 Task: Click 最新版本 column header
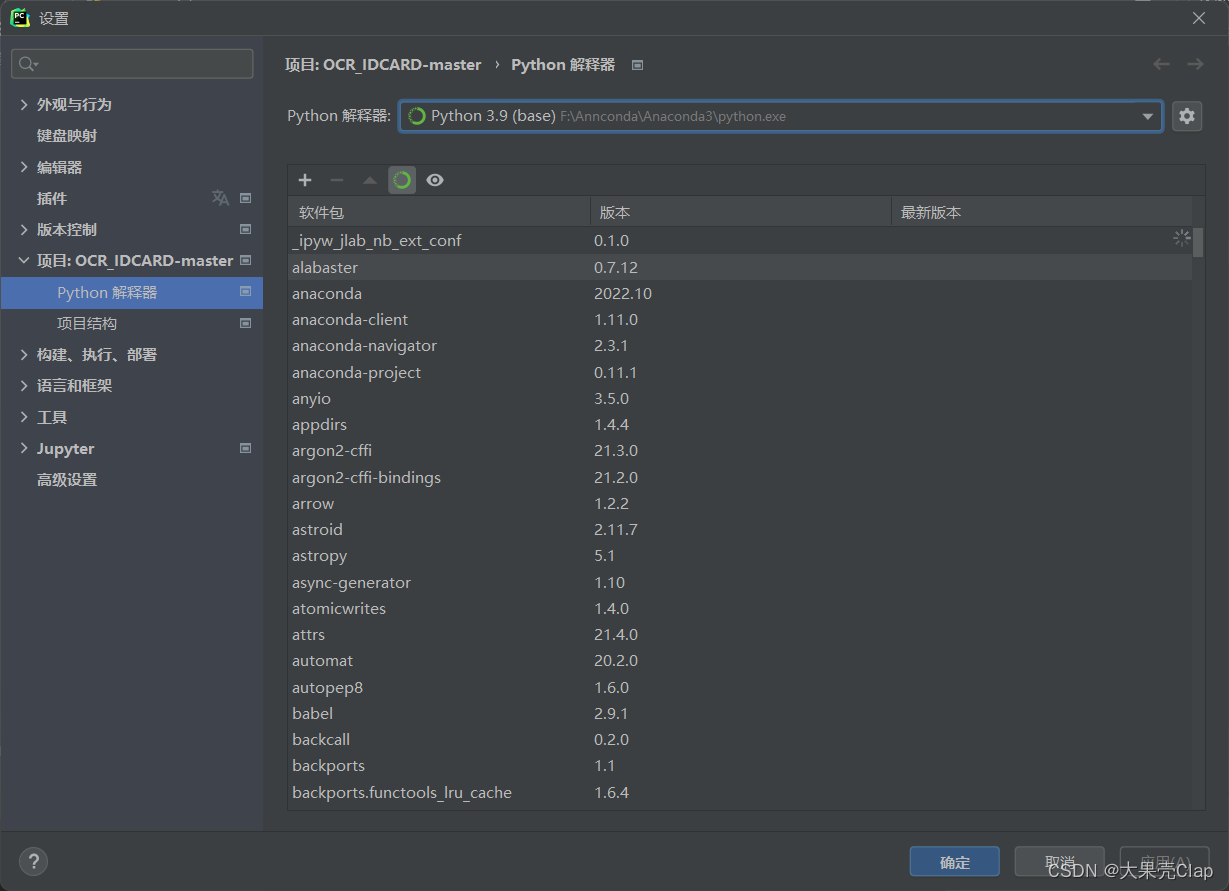point(1041,212)
